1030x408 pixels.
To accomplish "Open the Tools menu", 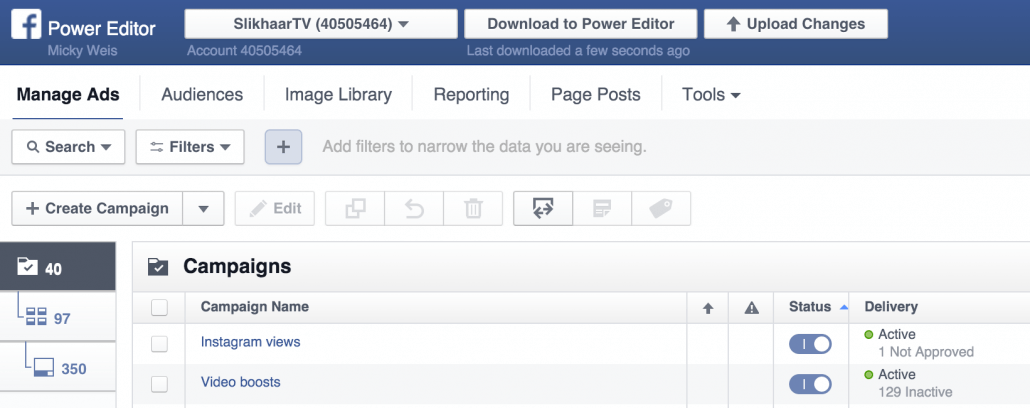I will (x=711, y=95).
